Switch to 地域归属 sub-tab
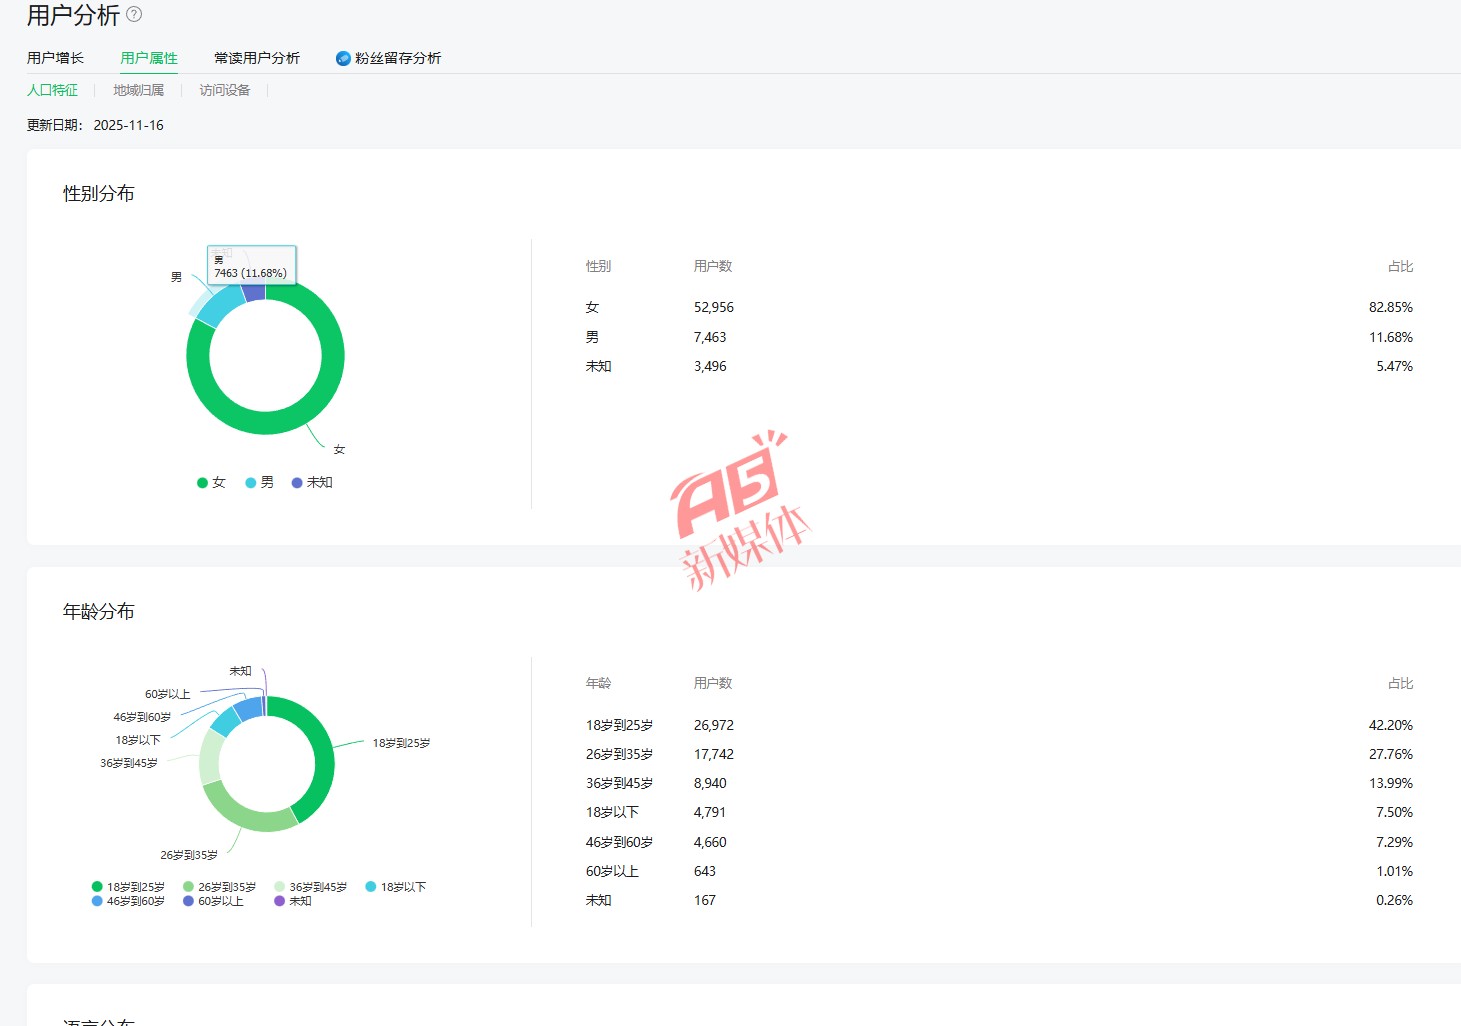The width and height of the screenshot is (1461, 1026). click(138, 90)
